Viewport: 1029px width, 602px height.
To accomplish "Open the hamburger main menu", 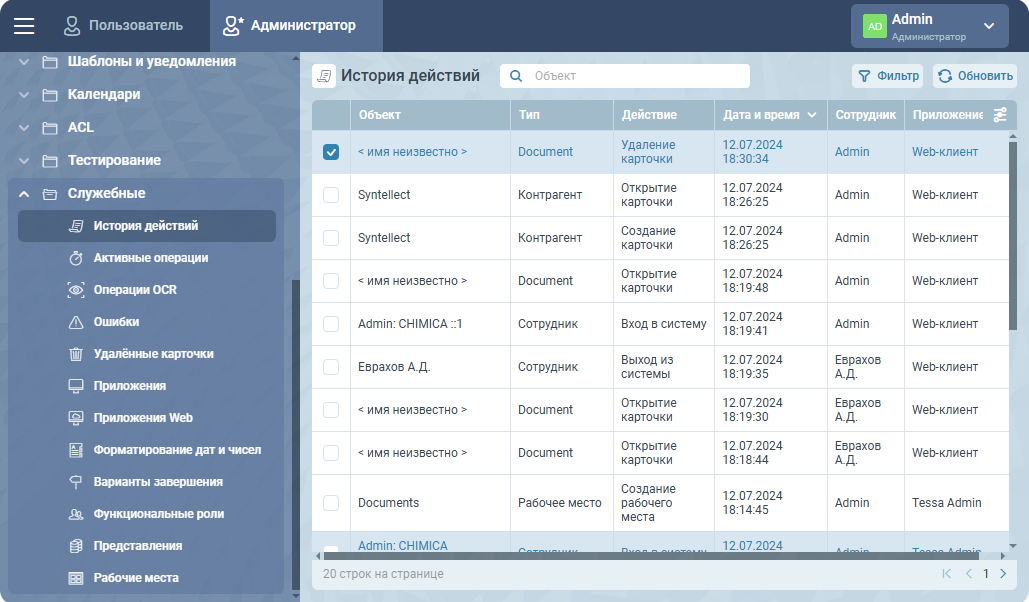I will click(x=24, y=26).
